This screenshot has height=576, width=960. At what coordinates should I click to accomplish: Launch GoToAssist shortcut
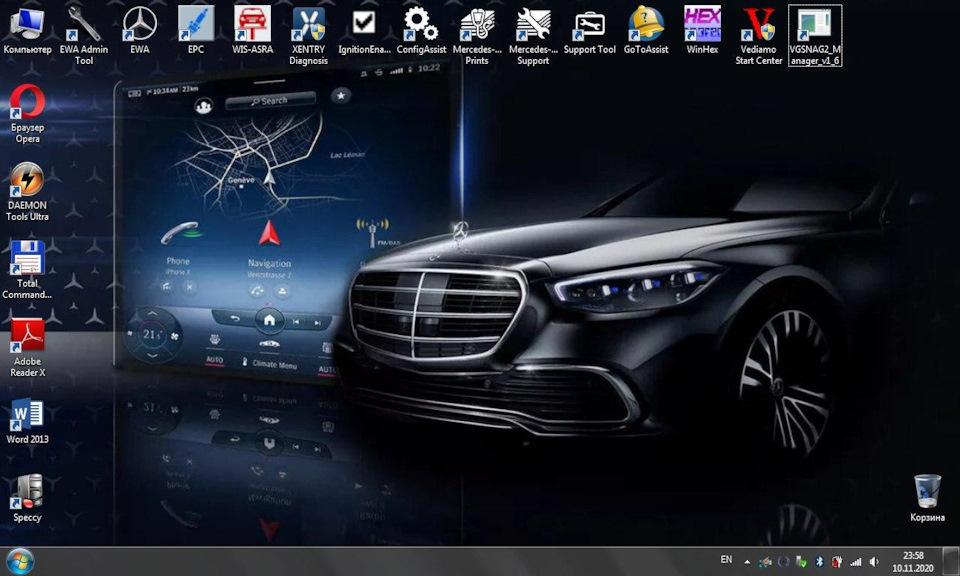click(646, 31)
